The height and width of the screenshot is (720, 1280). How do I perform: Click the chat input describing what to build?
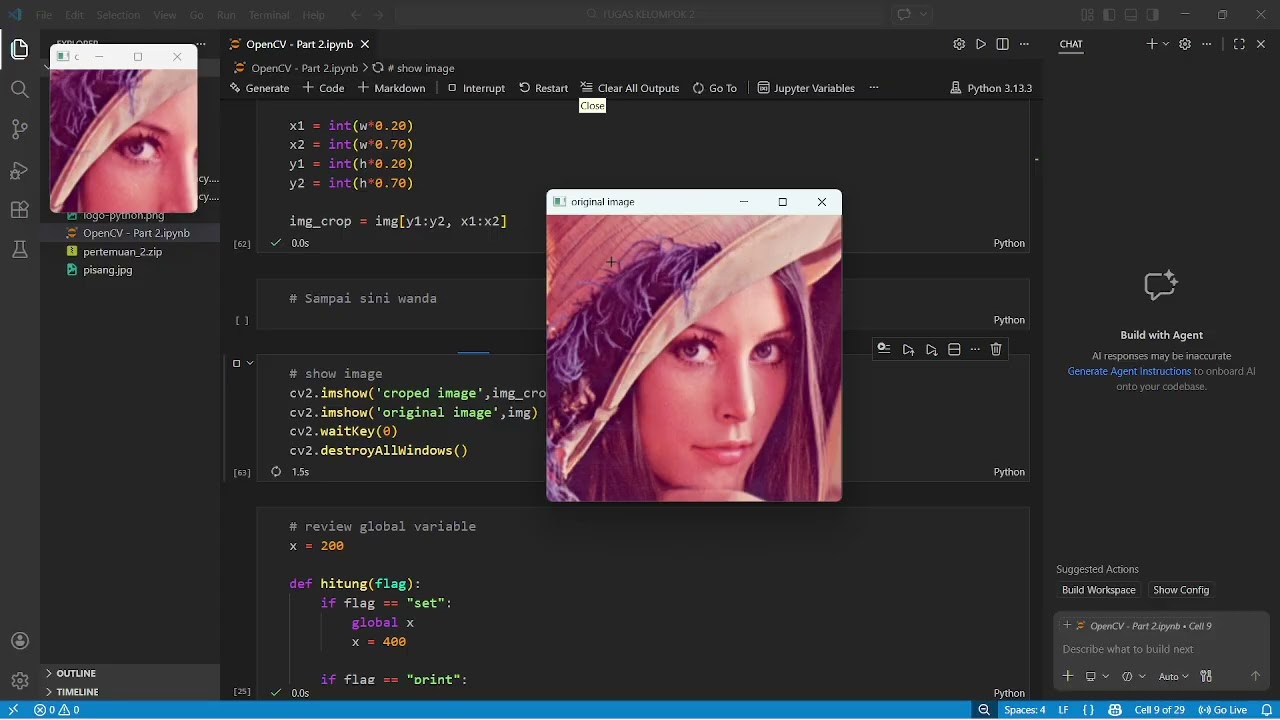[x=1160, y=649]
